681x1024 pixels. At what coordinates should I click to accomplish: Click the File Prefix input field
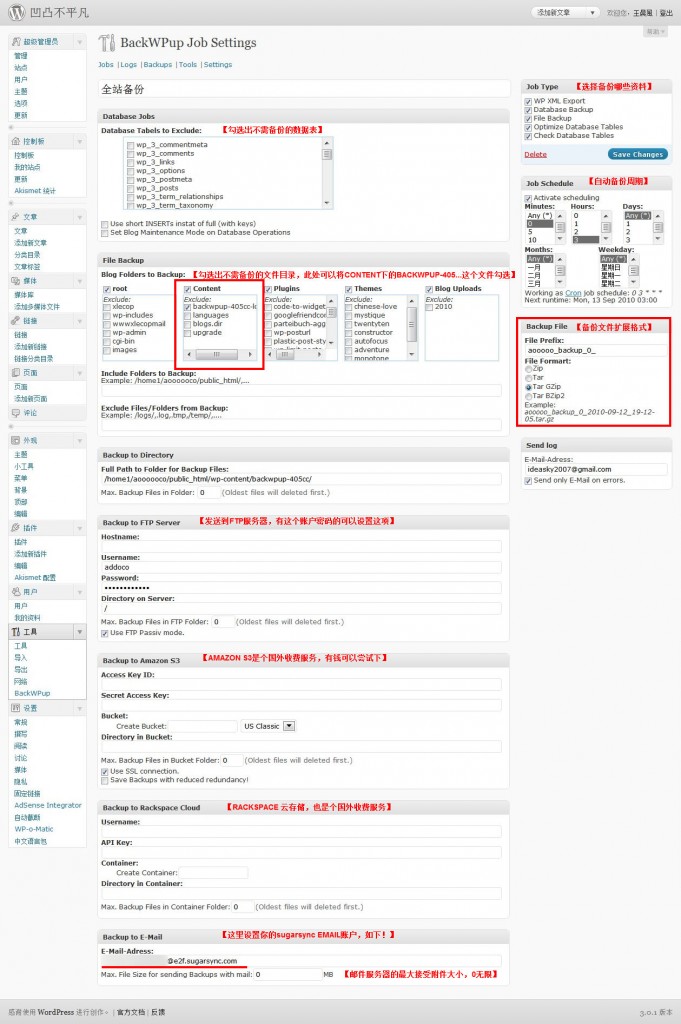click(595, 351)
